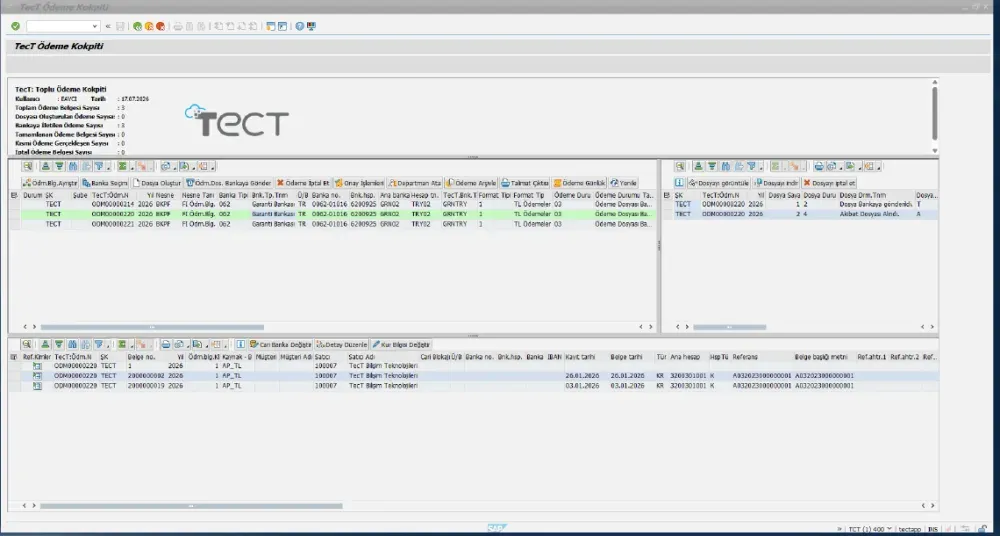1000x536 pixels.
Task: Sort ascending in the documents panel toolbar
Action: pos(45,343)
